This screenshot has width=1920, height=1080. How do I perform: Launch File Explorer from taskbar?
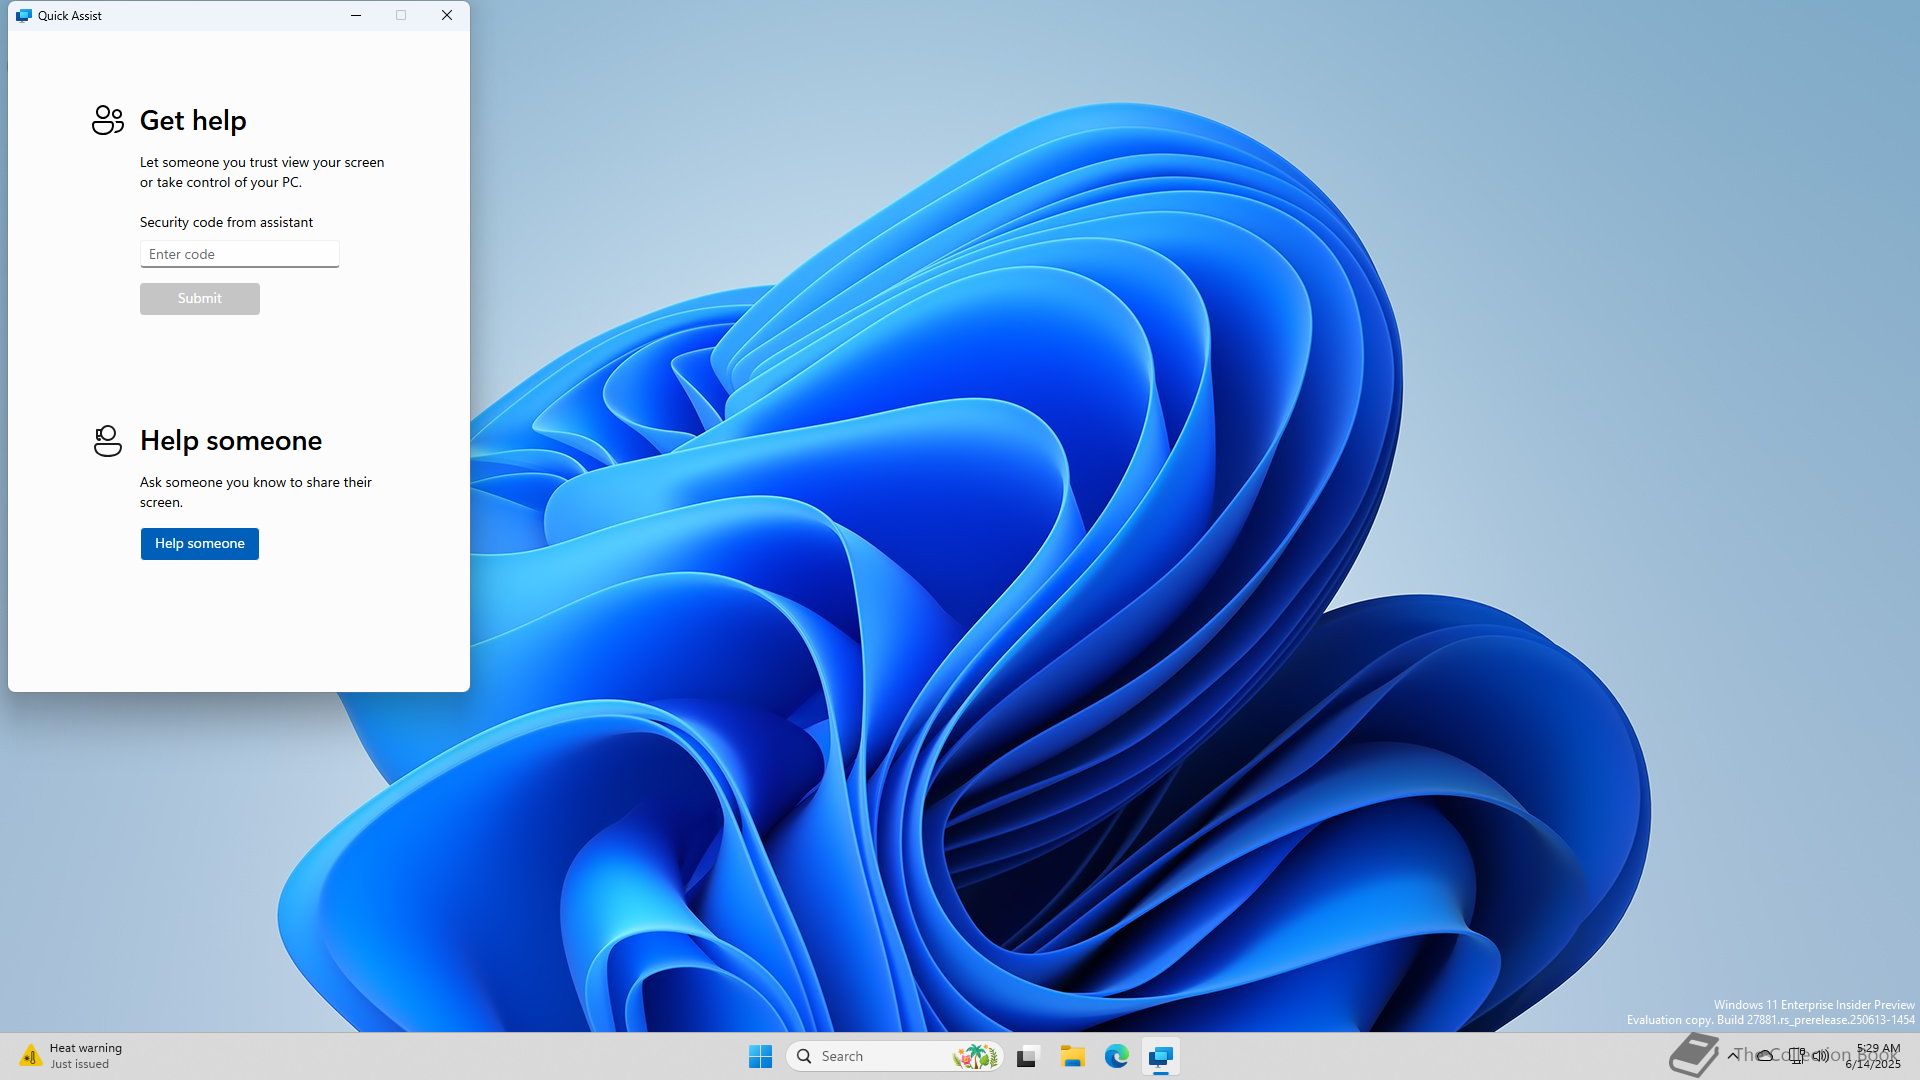1072,1056
